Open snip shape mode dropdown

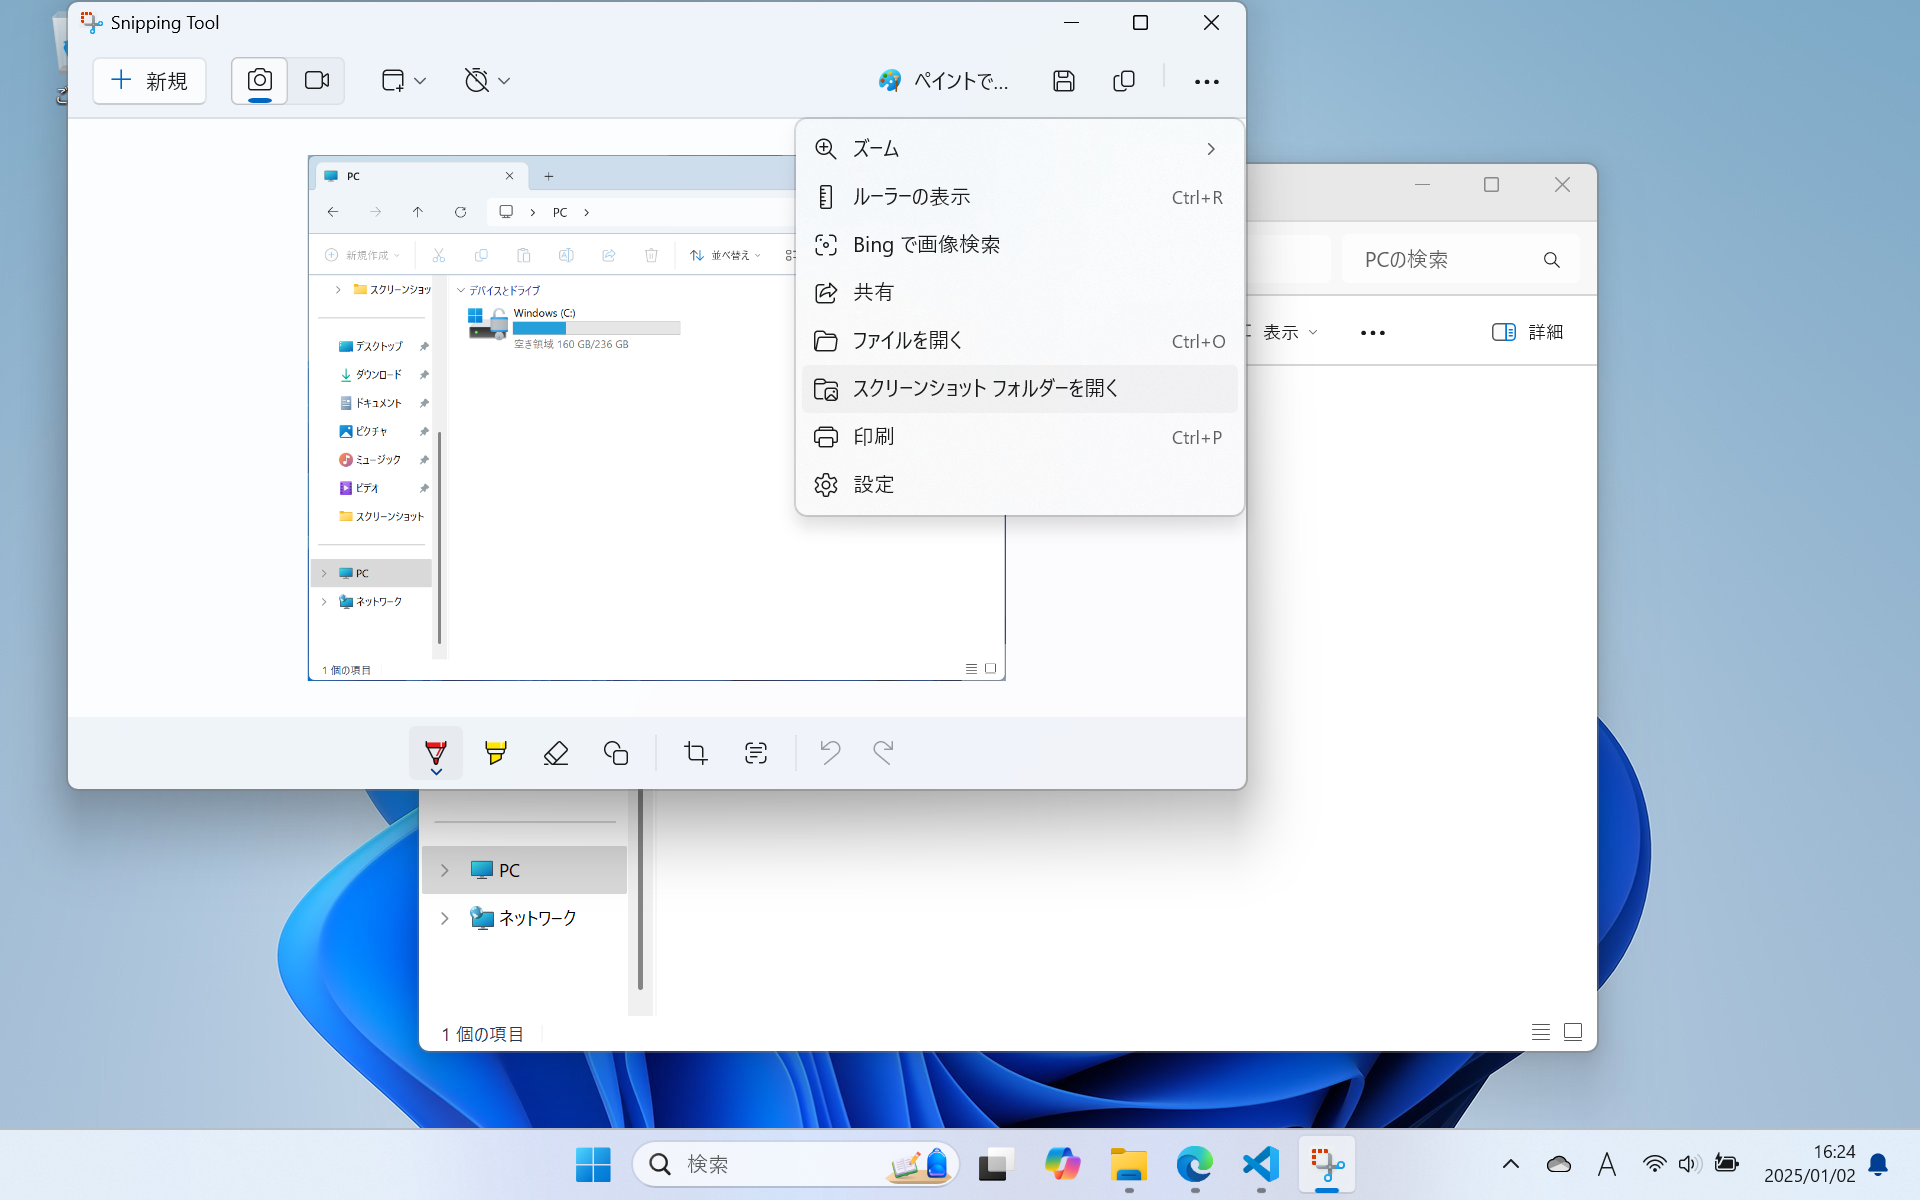[x=404, y=81]
